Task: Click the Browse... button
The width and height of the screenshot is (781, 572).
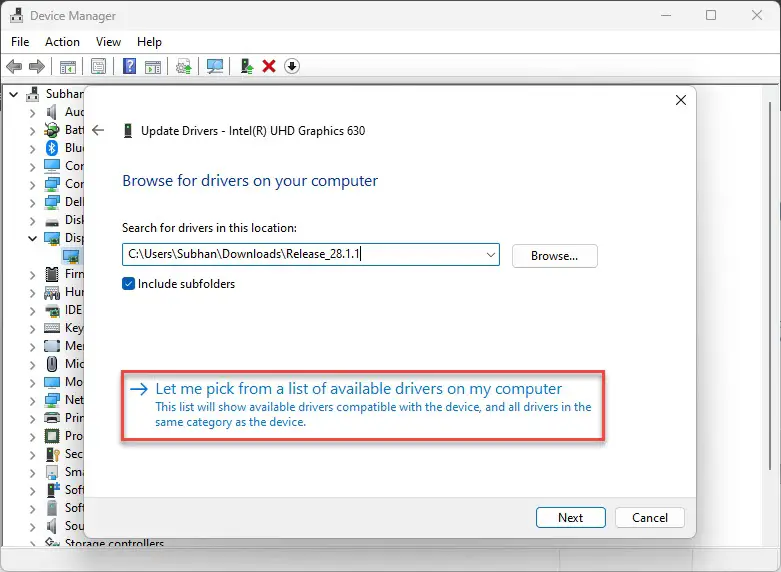Action: click(x=554, y=256)
